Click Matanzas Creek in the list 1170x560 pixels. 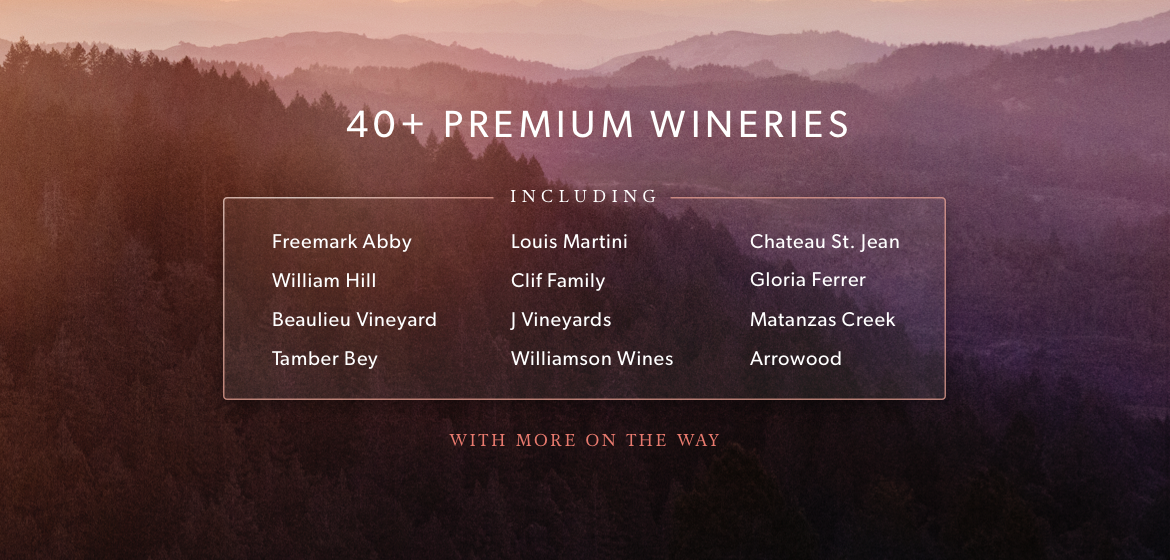[x=823, y=320]
